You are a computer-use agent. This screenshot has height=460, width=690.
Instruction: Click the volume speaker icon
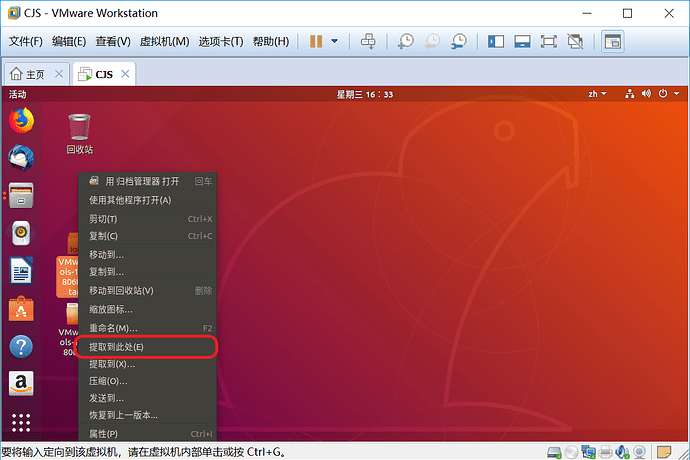(646, 94)
